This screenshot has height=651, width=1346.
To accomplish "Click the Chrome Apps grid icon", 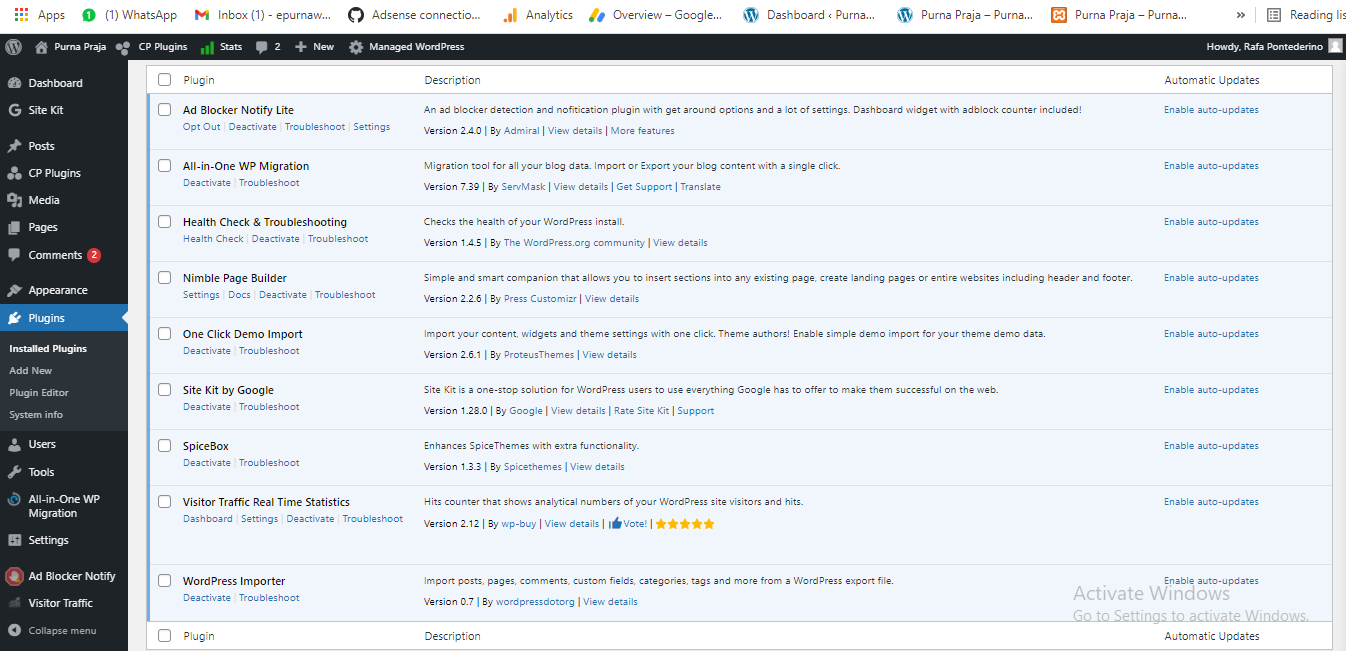I will click(21, 15).
